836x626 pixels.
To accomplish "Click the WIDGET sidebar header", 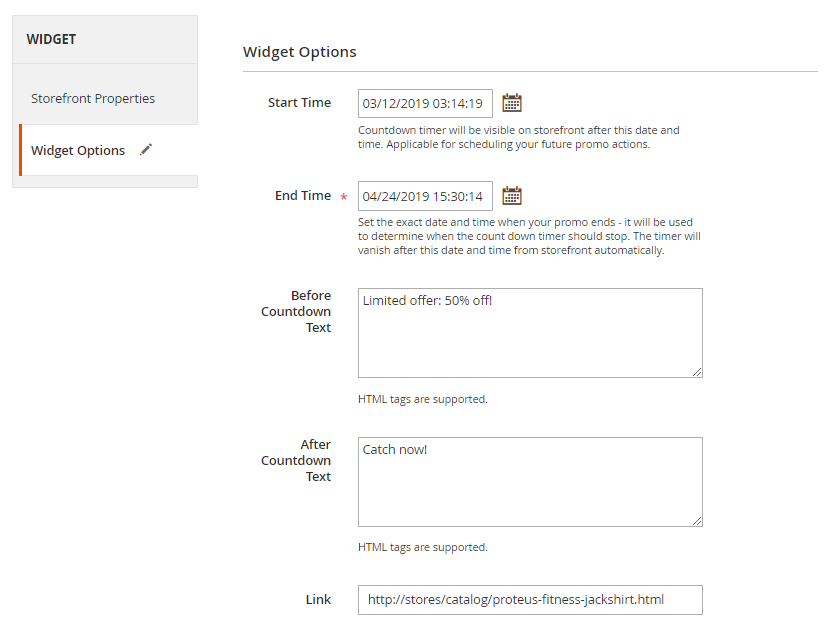I will pyautogui.click(x=51, y=40).
